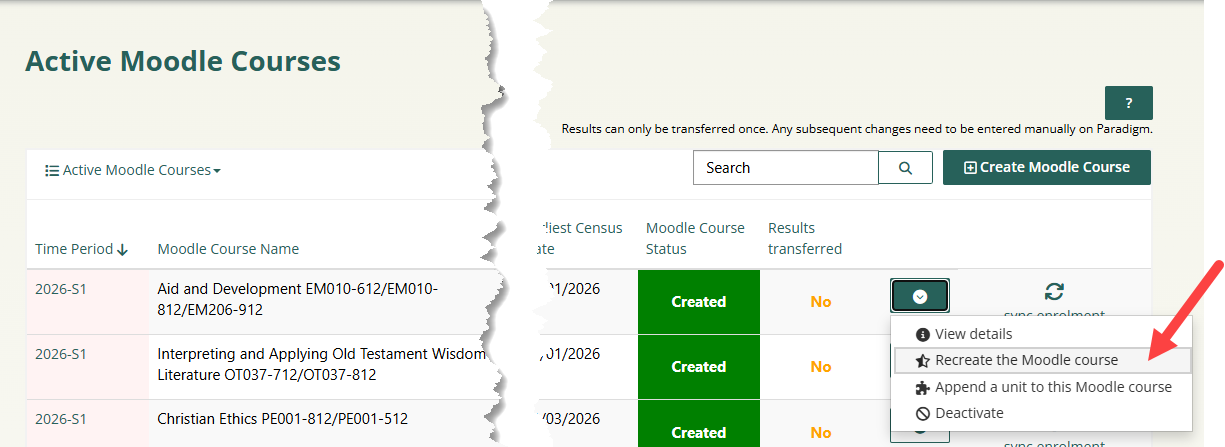Viewport: 1225px width, 447px height.
Task: Select Append a unit to this Moodle course
Action: pos(1041,387)
